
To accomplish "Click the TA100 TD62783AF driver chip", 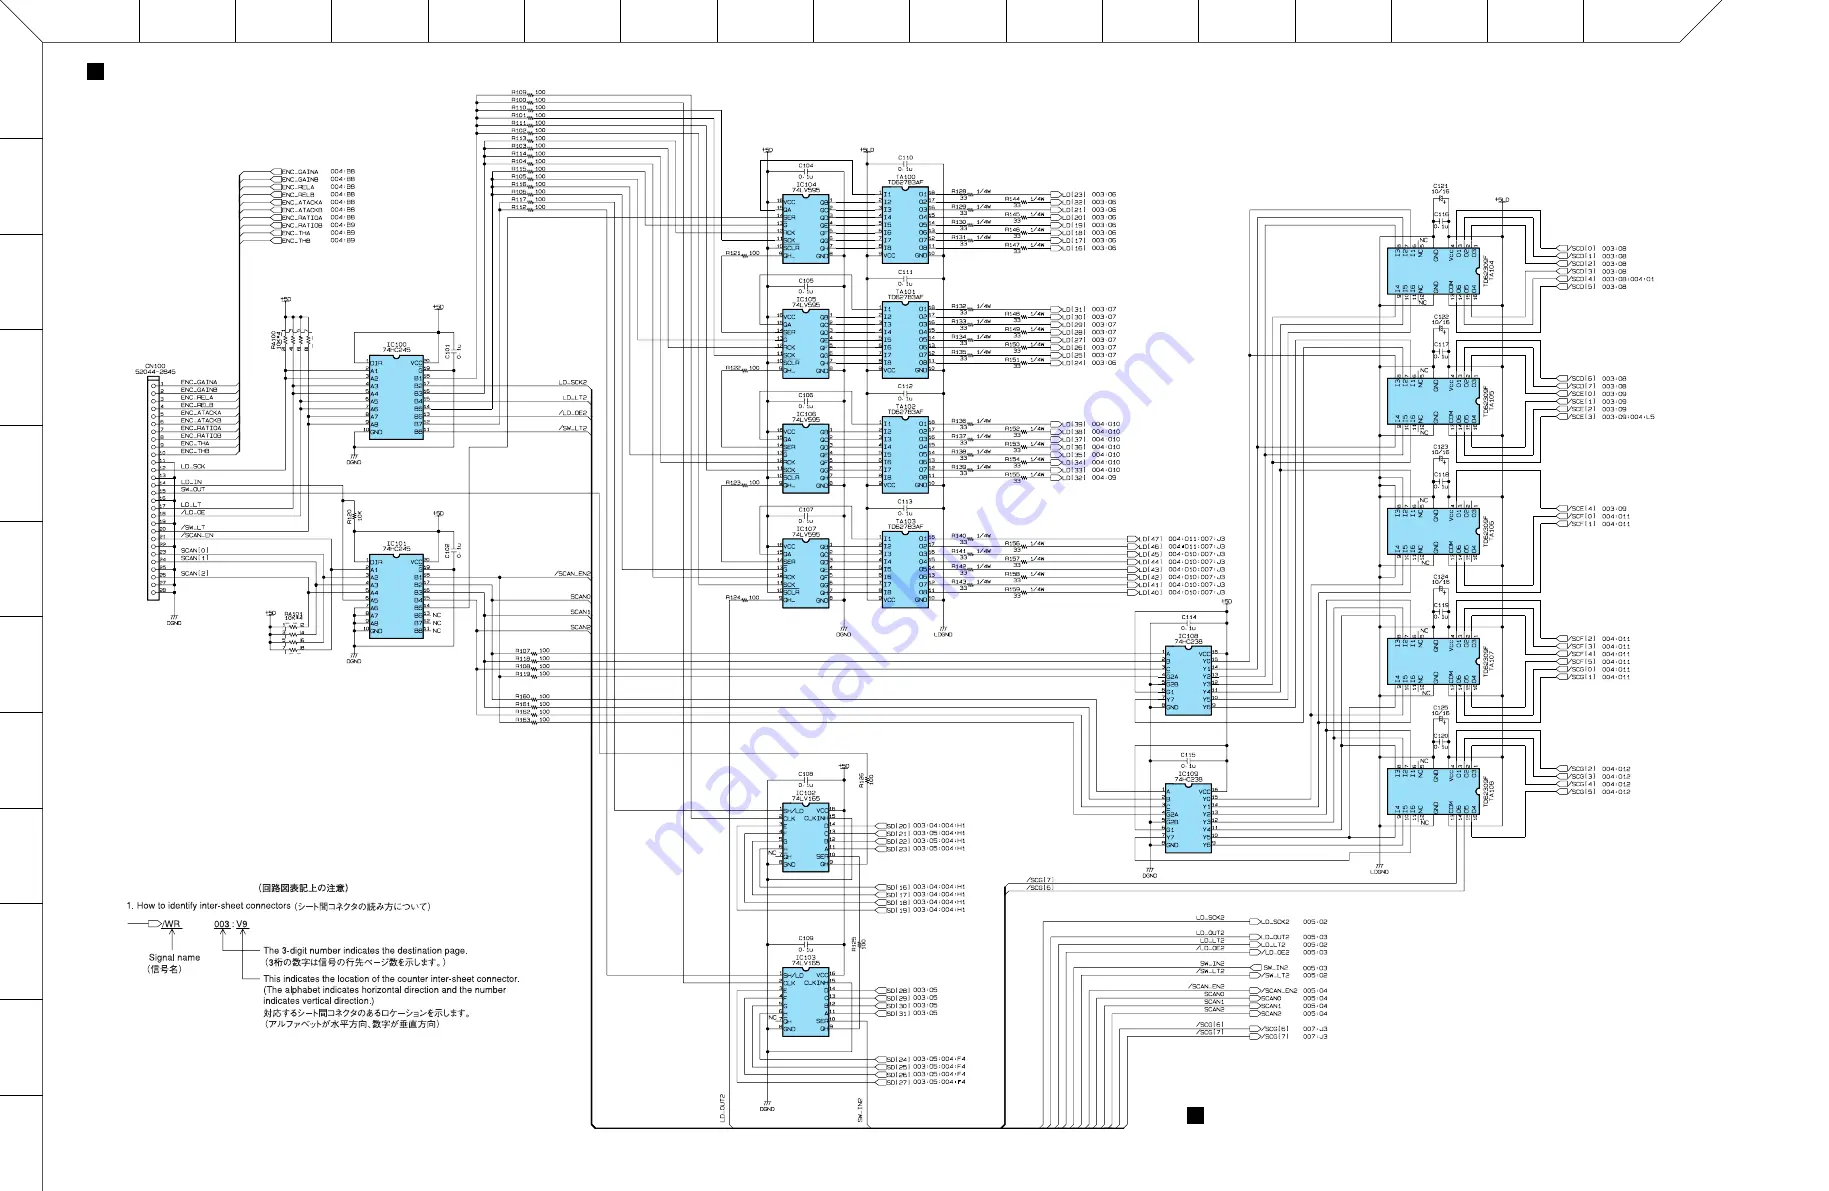I will [905, 225].
